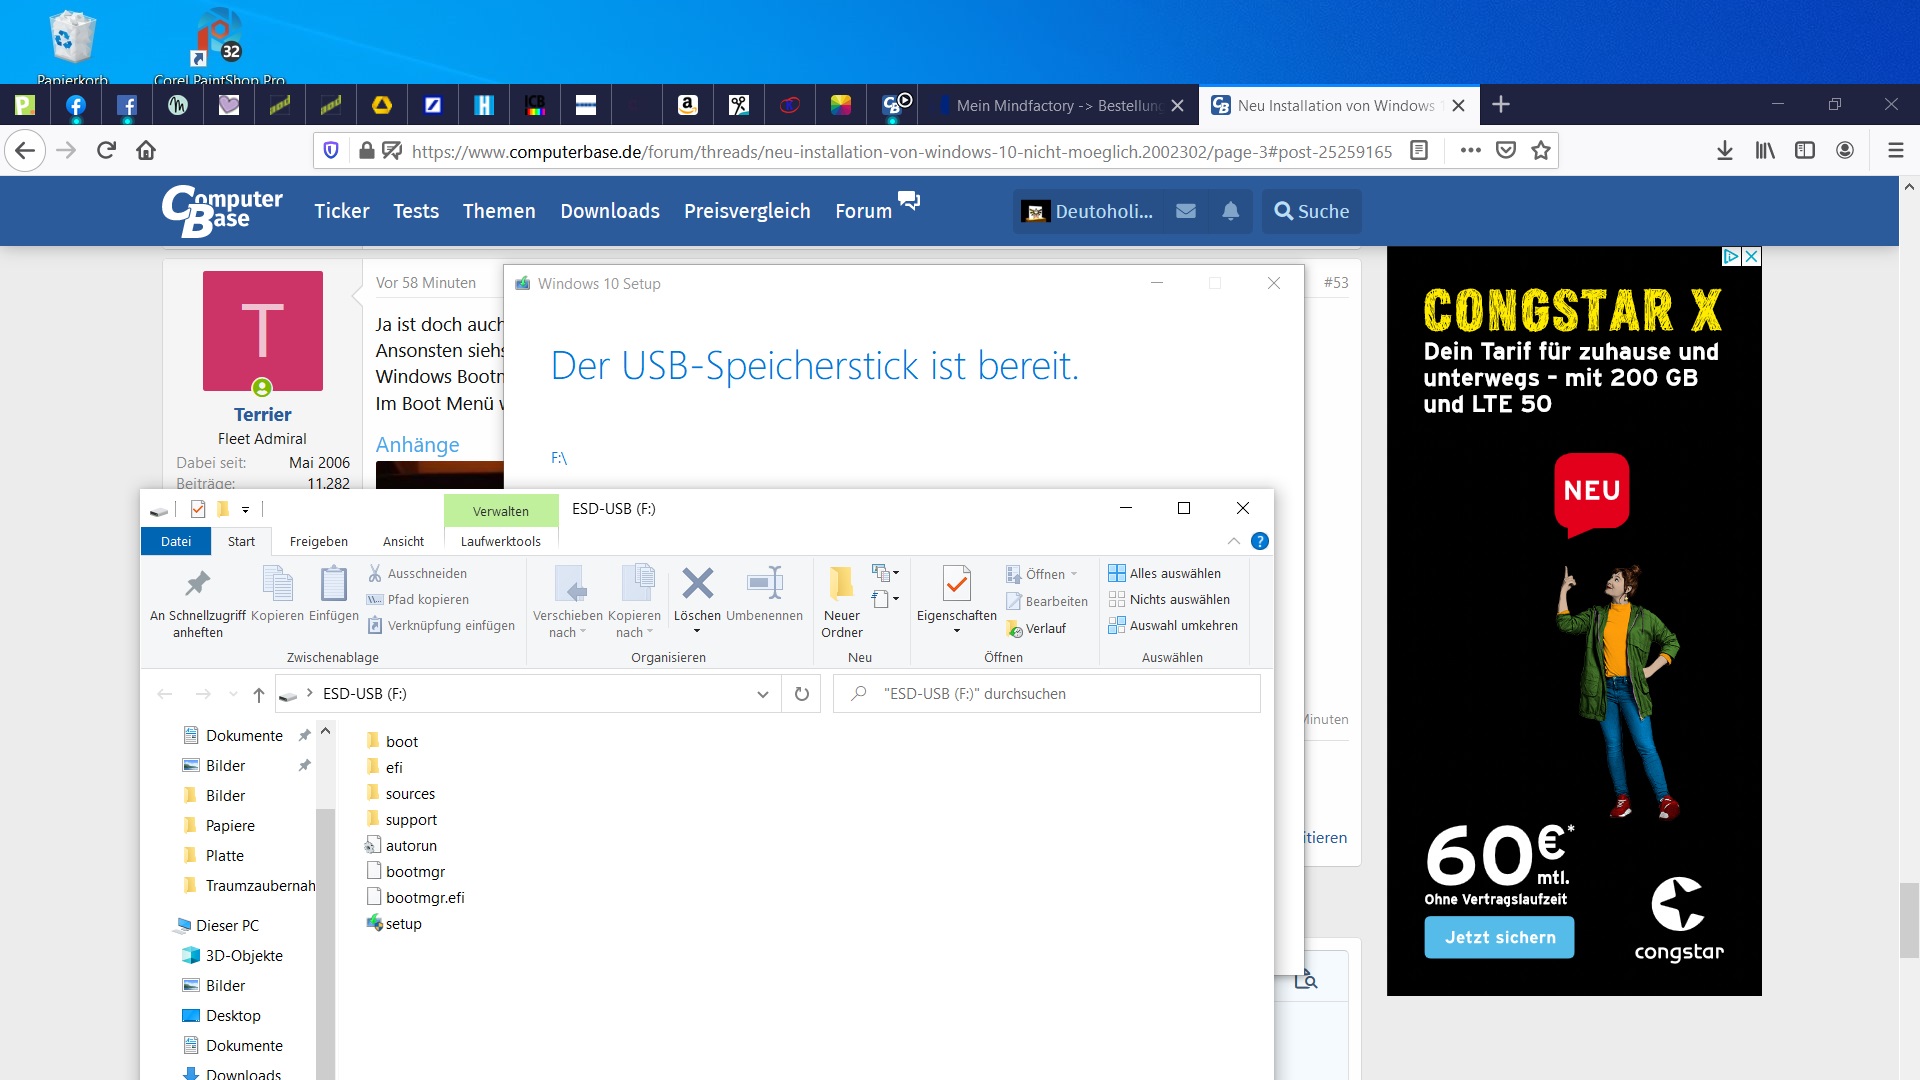Open the Löschen dropdown arrow
Image resolution: width=1920 pixels, height=1080 pixels.
click(697, 632)
